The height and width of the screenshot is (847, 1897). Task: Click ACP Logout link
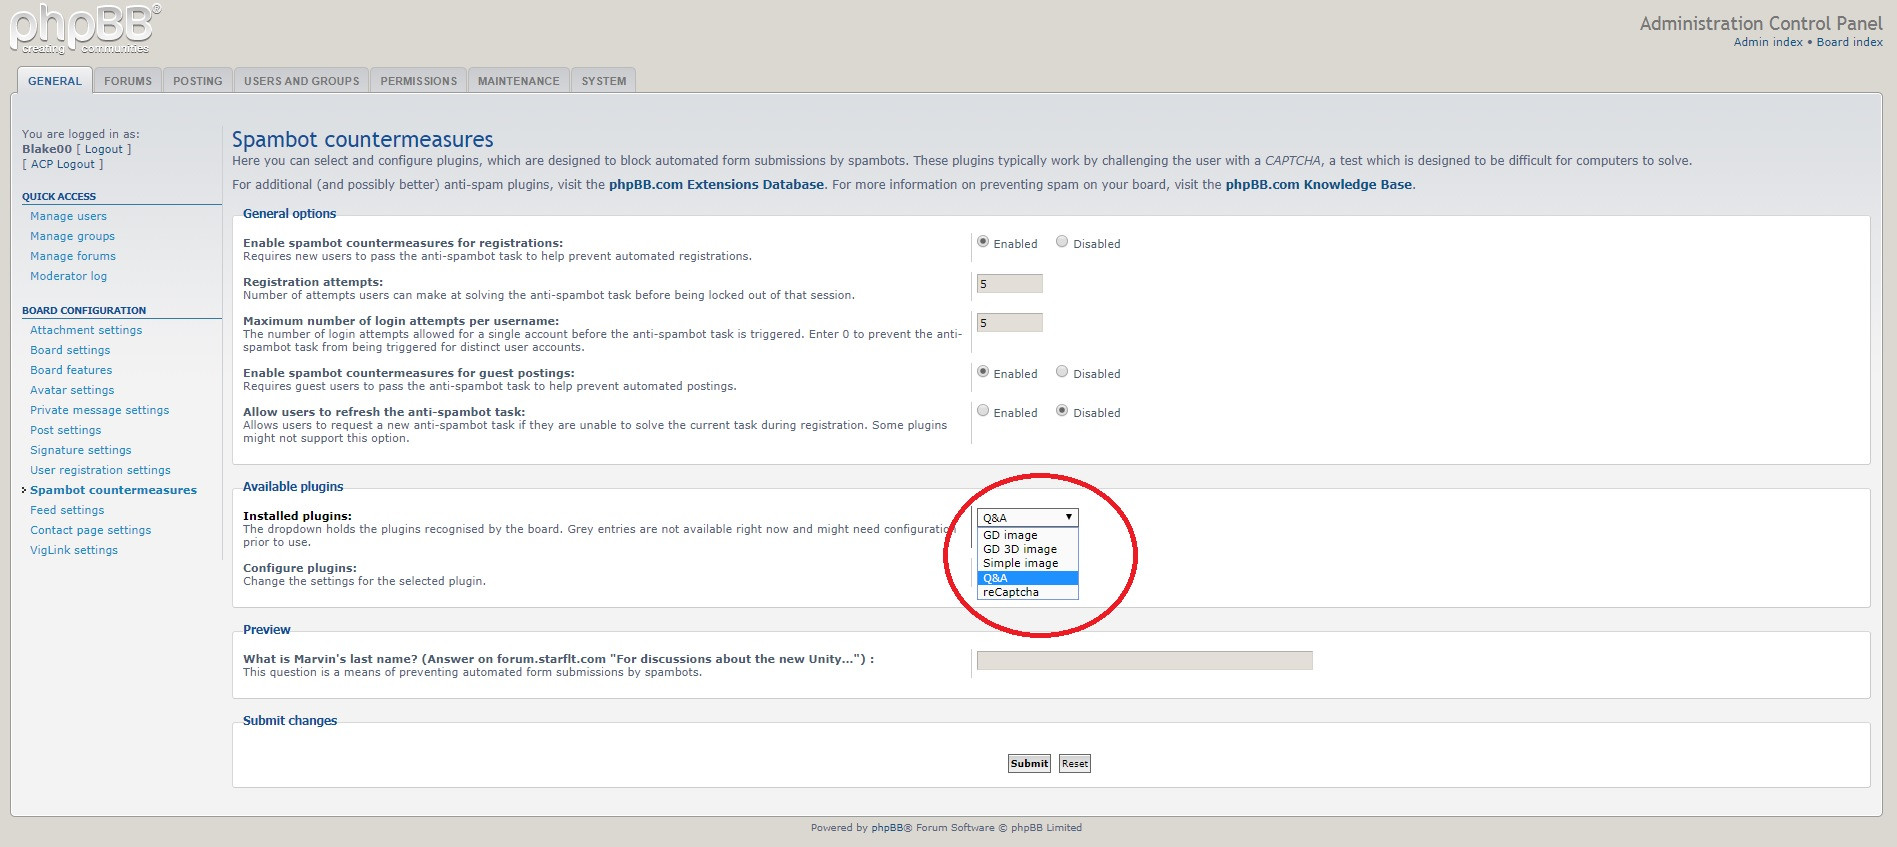point(62,164)
